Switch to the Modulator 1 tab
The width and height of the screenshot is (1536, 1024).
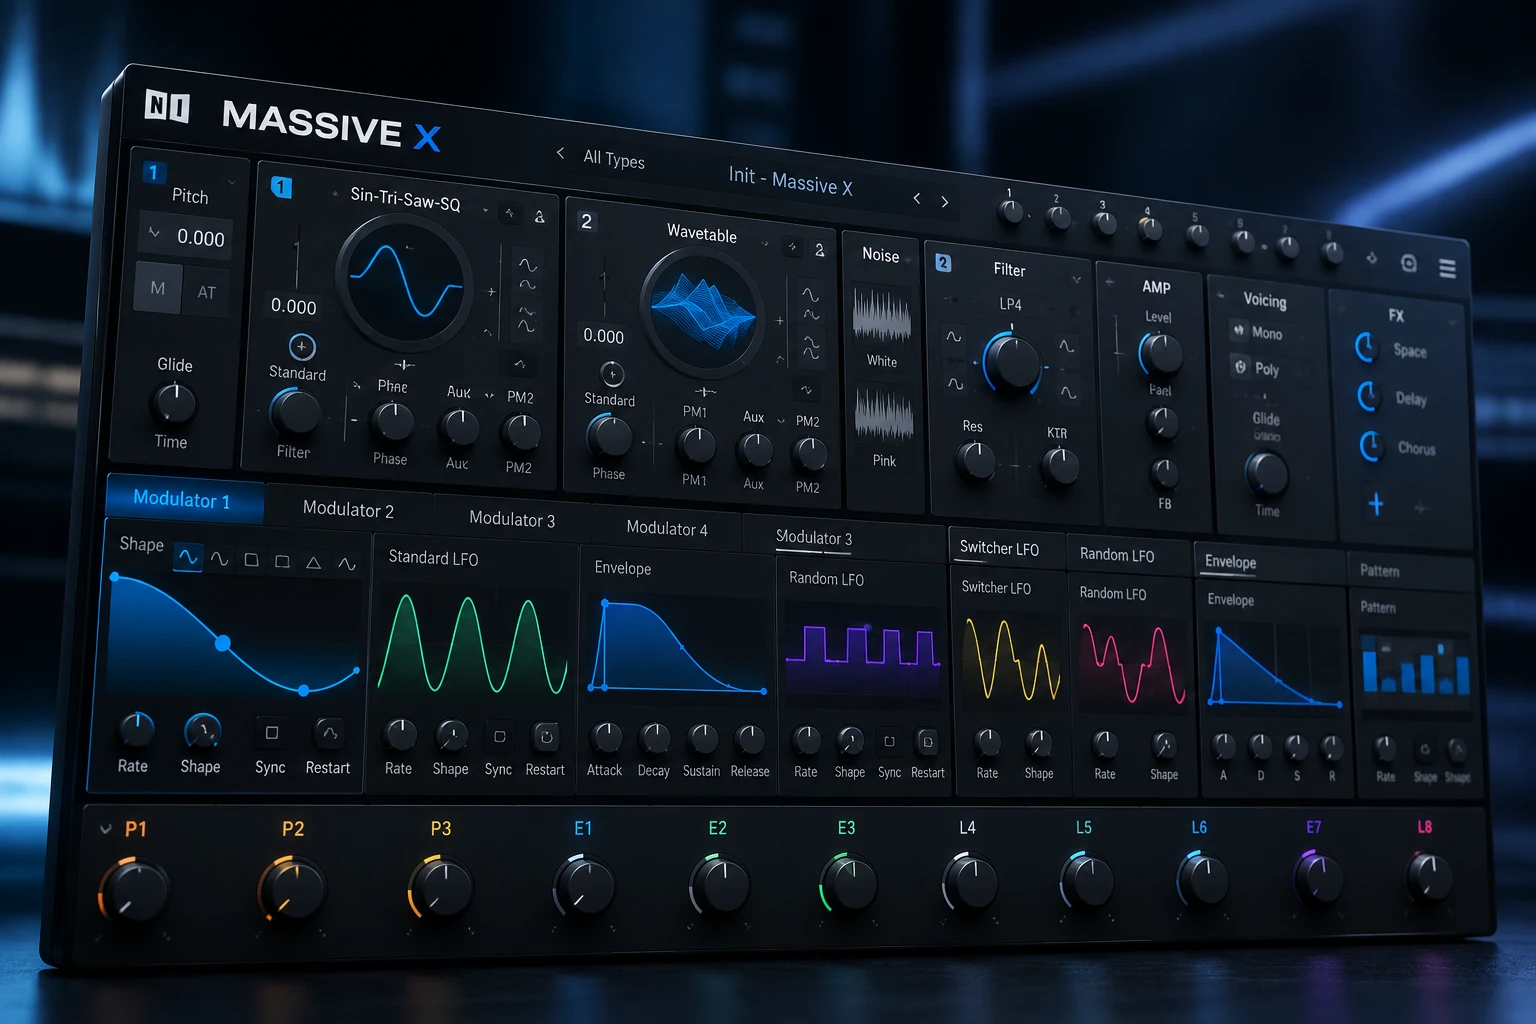pos(186,499)
